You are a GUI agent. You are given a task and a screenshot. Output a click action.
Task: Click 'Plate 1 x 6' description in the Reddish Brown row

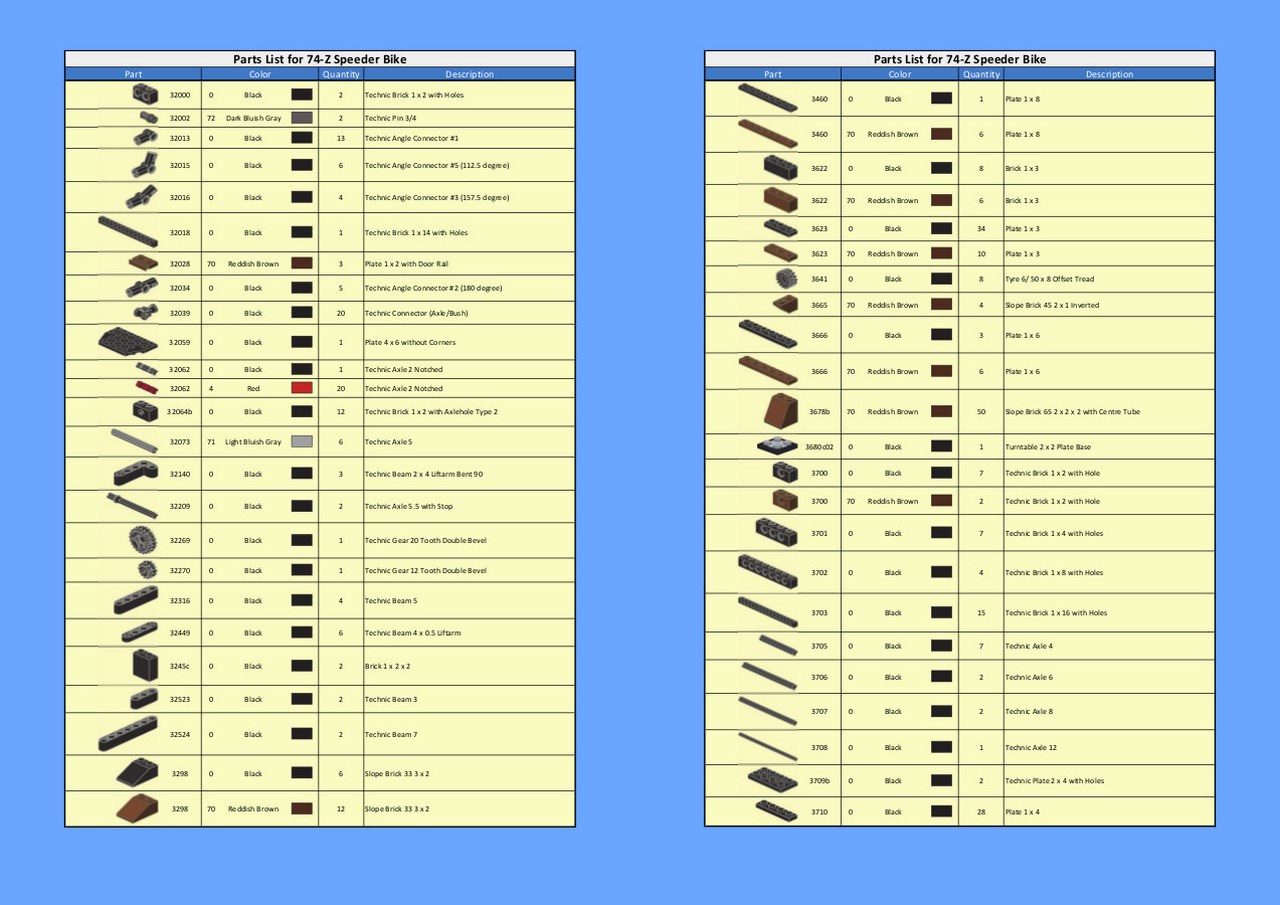(1023, 371)
